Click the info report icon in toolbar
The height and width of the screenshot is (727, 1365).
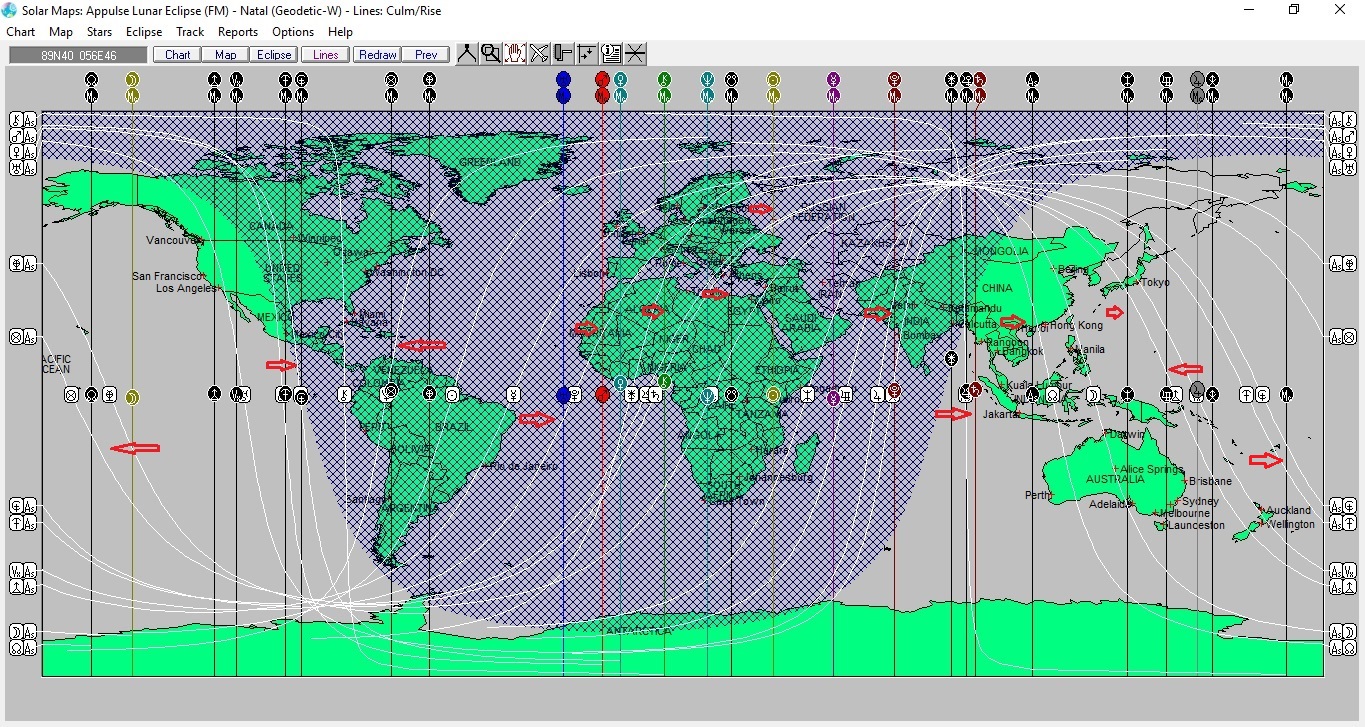coord(611,54)
